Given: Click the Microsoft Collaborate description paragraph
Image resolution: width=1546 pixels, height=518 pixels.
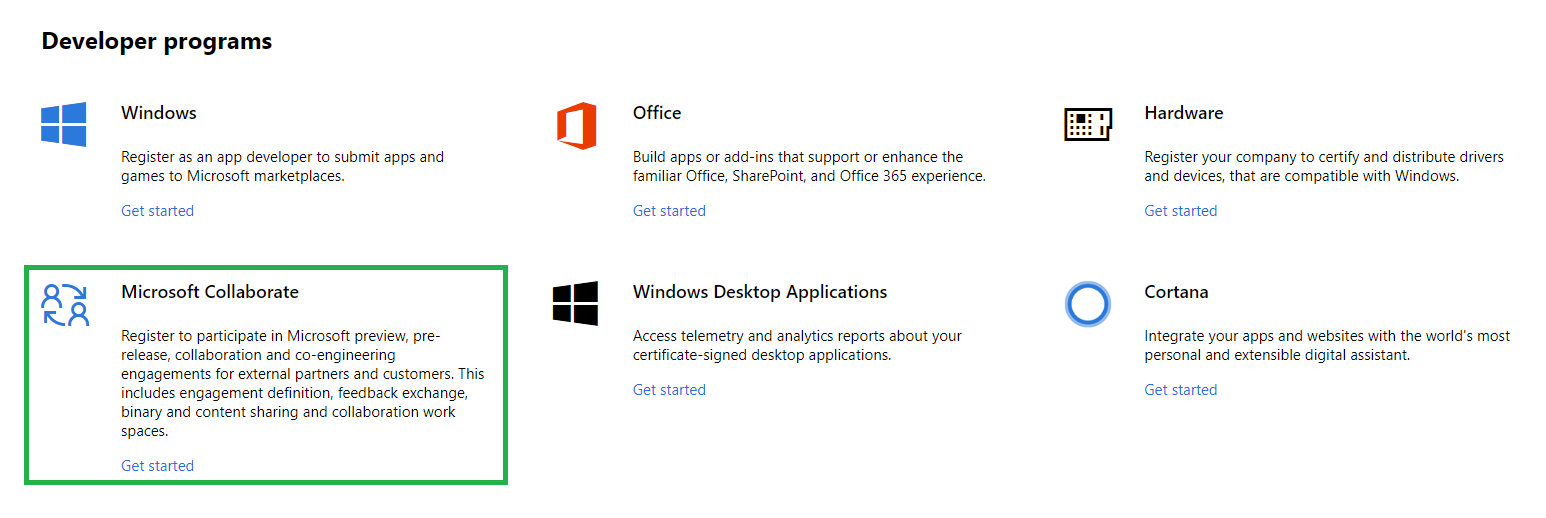Looking at the screenshot, I should click(x=303, y=384).
